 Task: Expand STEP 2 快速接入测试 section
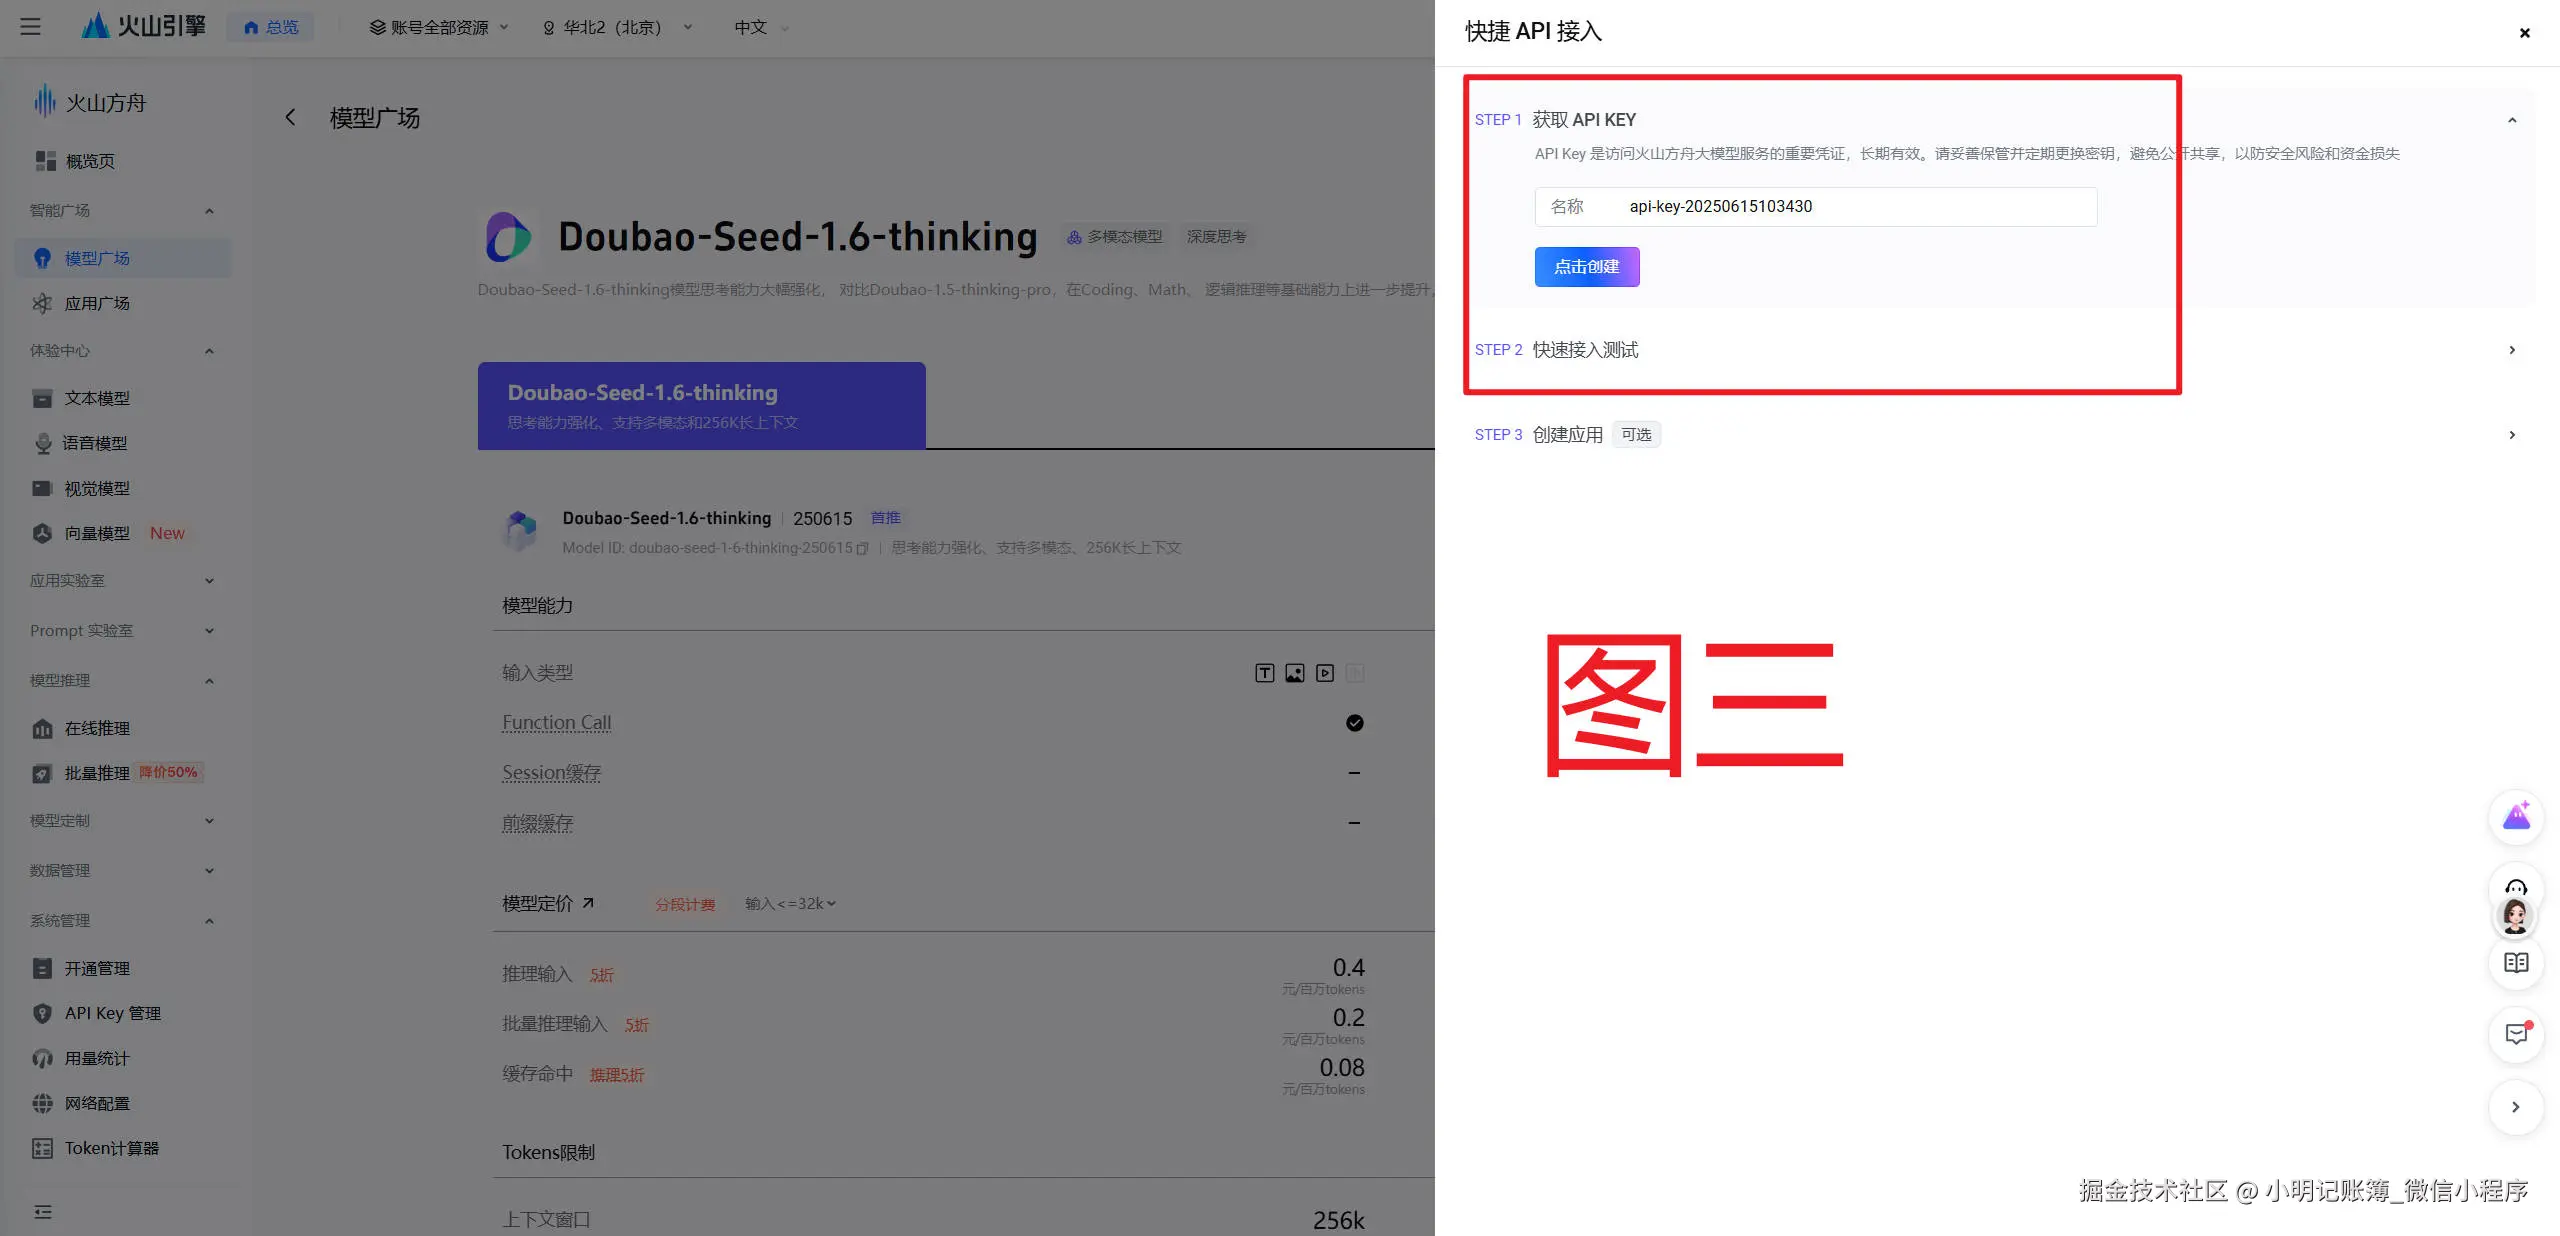point(2511,350)
